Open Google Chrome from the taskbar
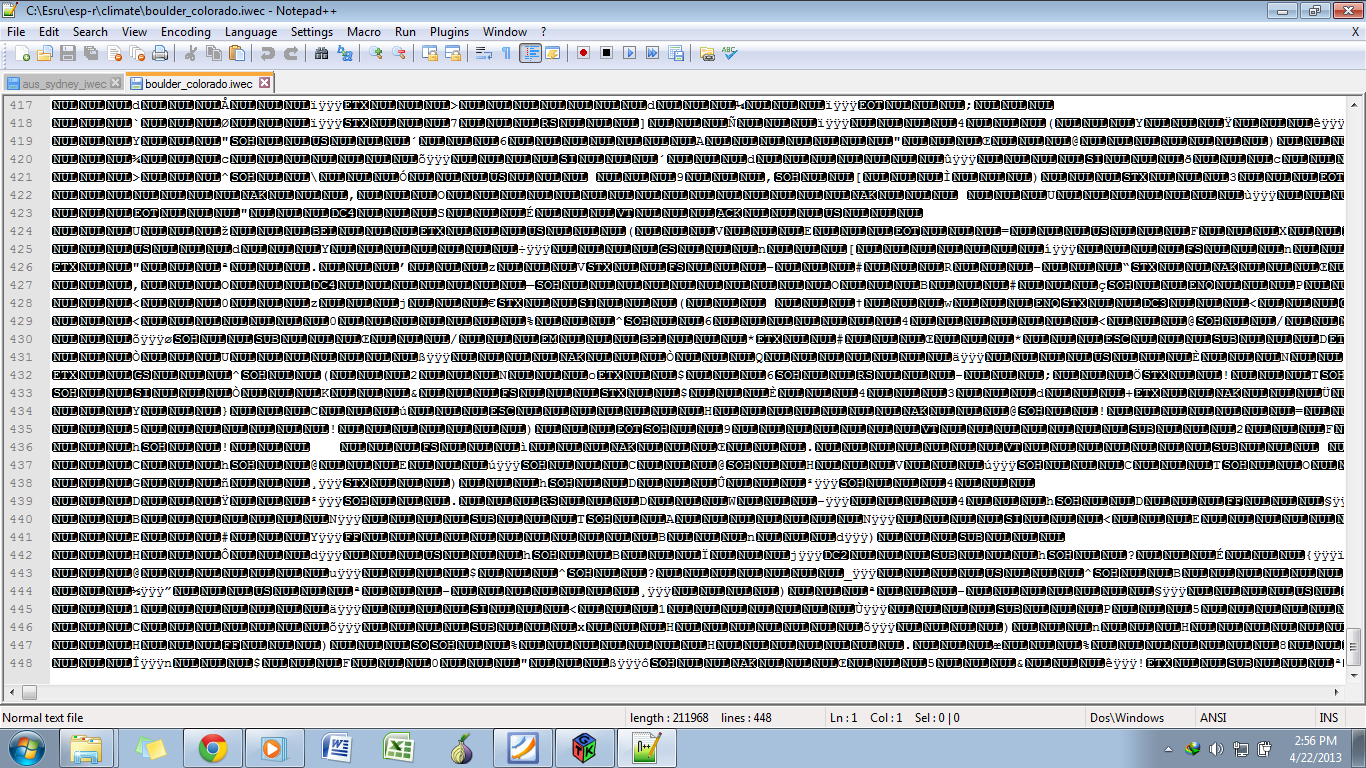 tap(212, 748)
